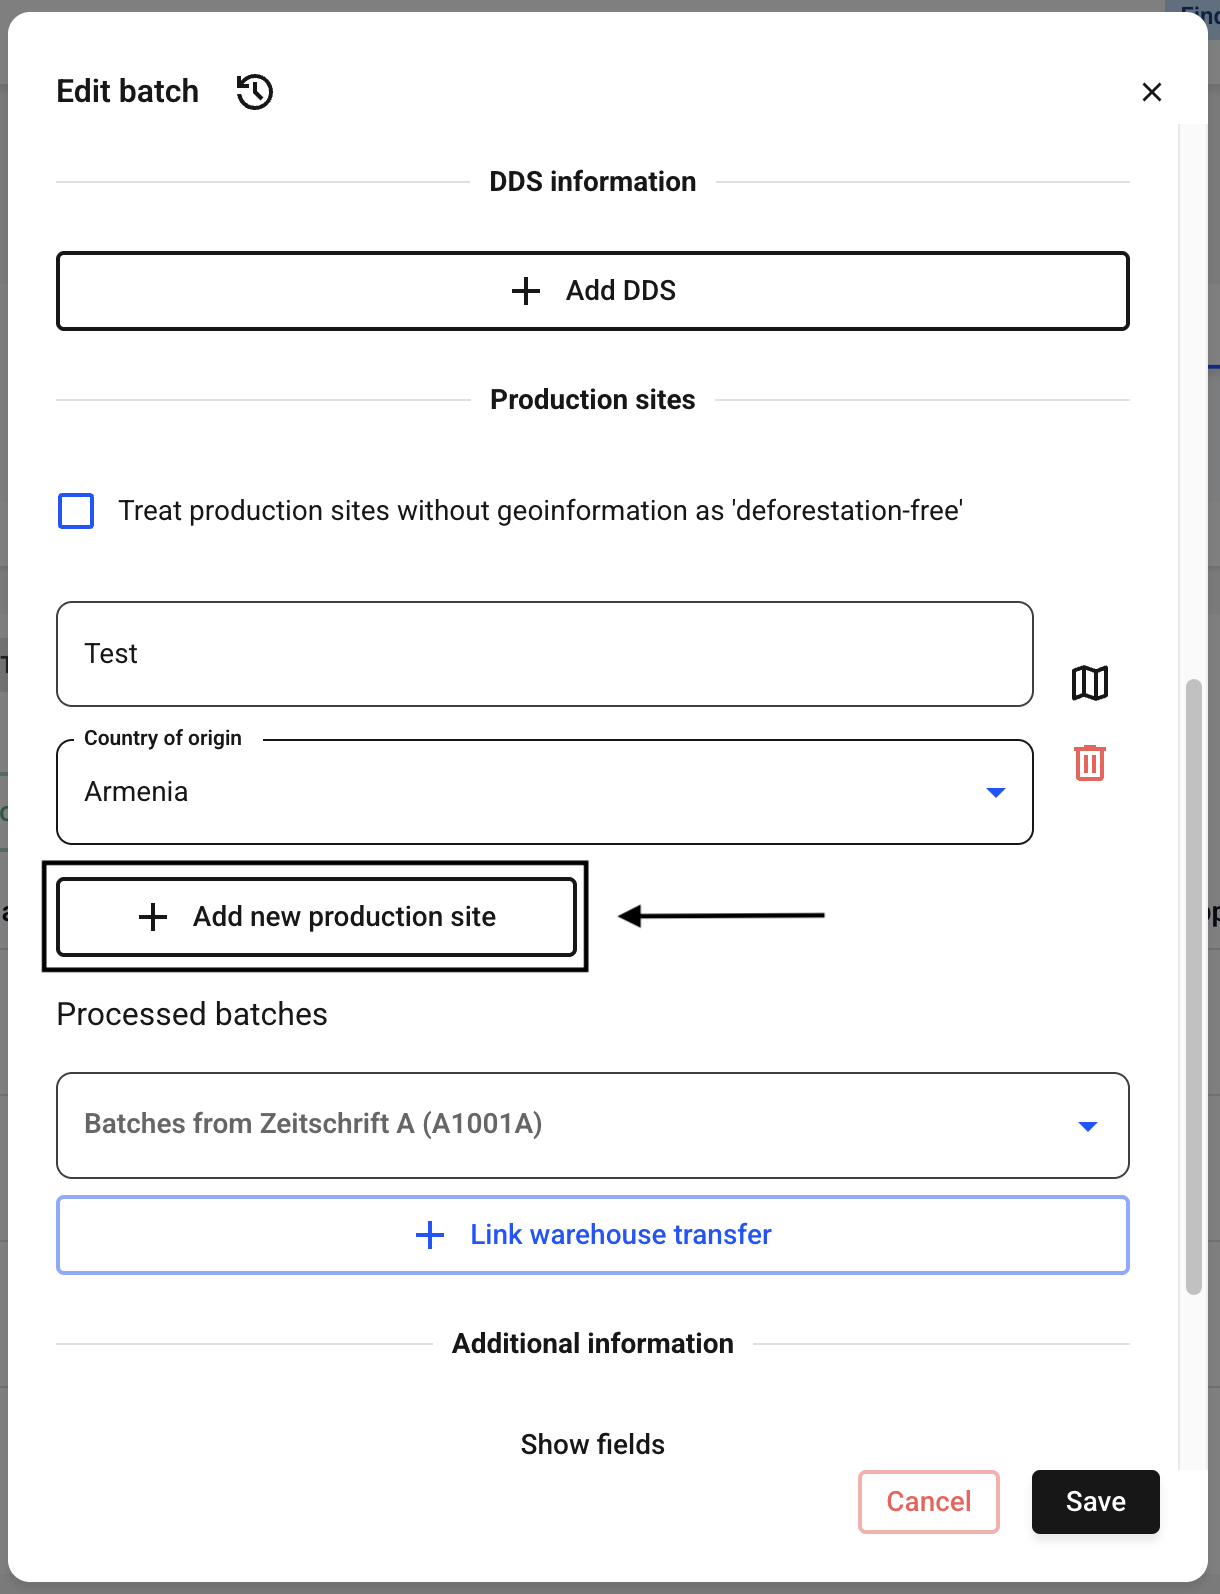Viewport: 1220px width, 1594px height.
Task: Open the batch history clock icon
Action: (x=255, y=92)
